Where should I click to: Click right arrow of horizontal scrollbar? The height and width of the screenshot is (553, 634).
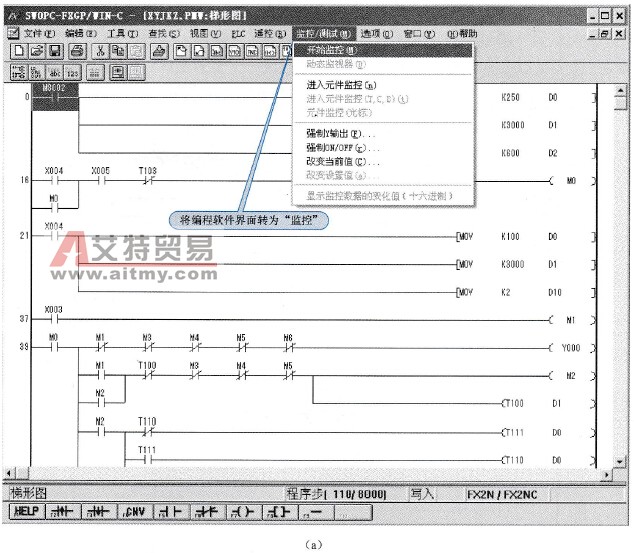click(x=607, y=475)
